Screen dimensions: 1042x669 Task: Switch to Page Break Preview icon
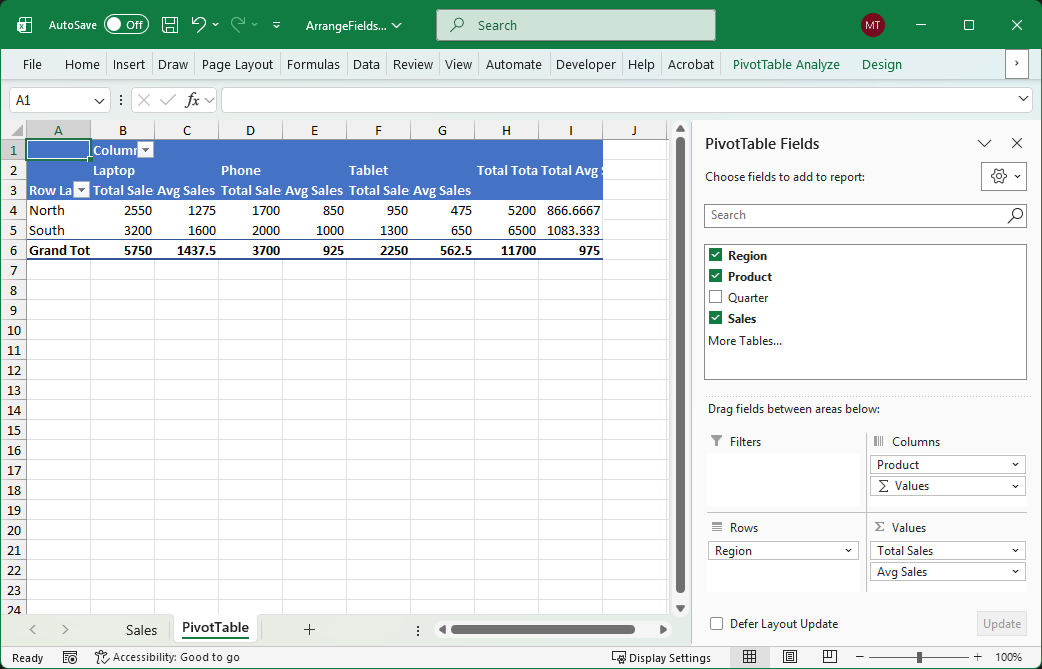coord(829,657)
